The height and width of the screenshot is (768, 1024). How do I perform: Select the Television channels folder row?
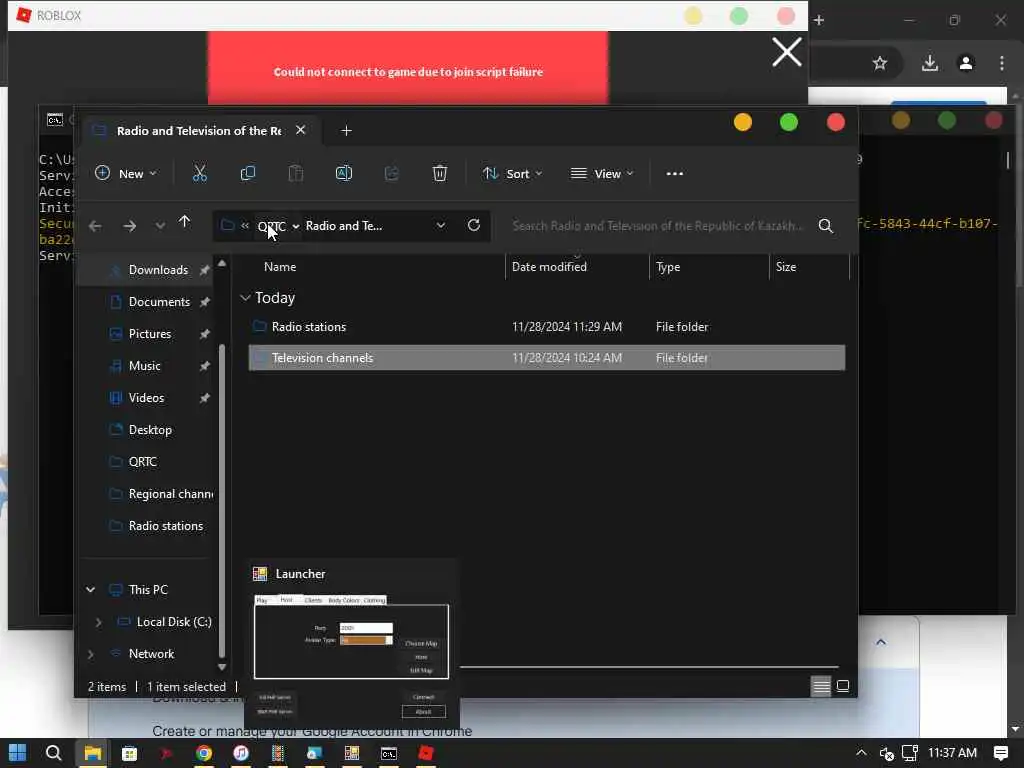[x=547, y=358]
